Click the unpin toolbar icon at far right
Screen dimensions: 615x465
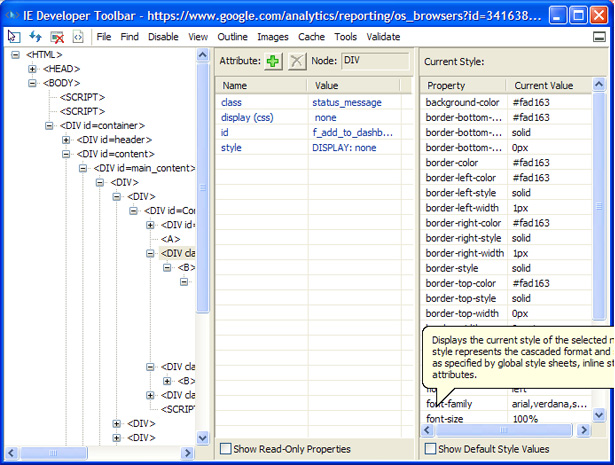coord(599,37)
